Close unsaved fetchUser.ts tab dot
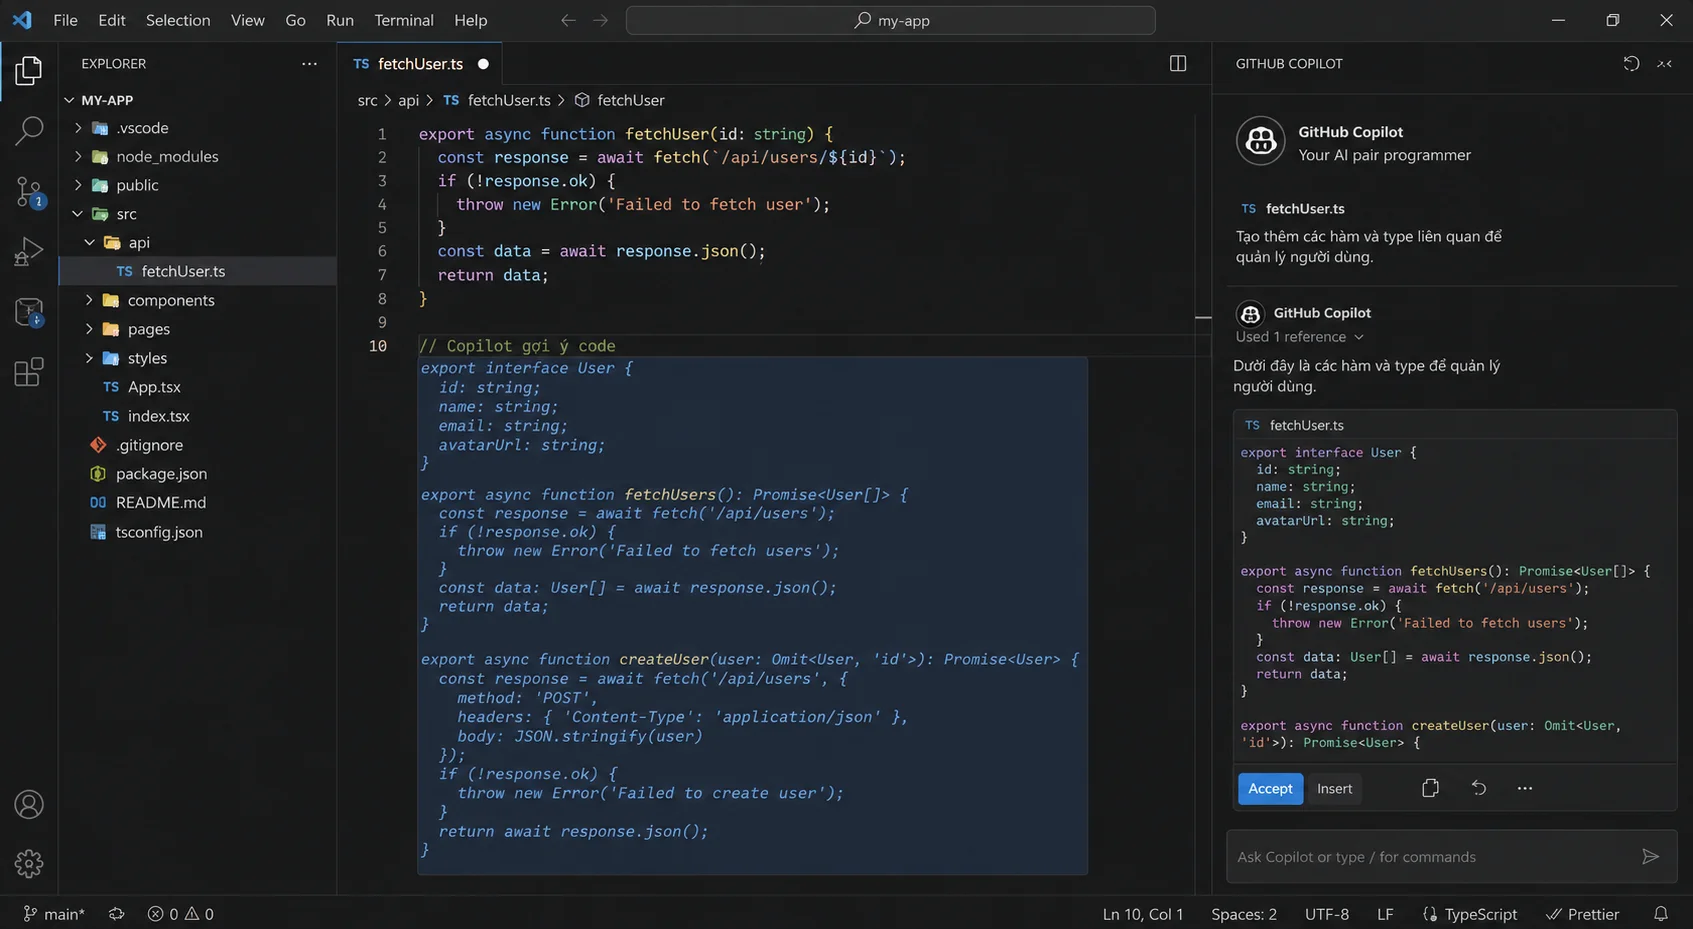Viewport: 1693px width, 929px height. 483,64
